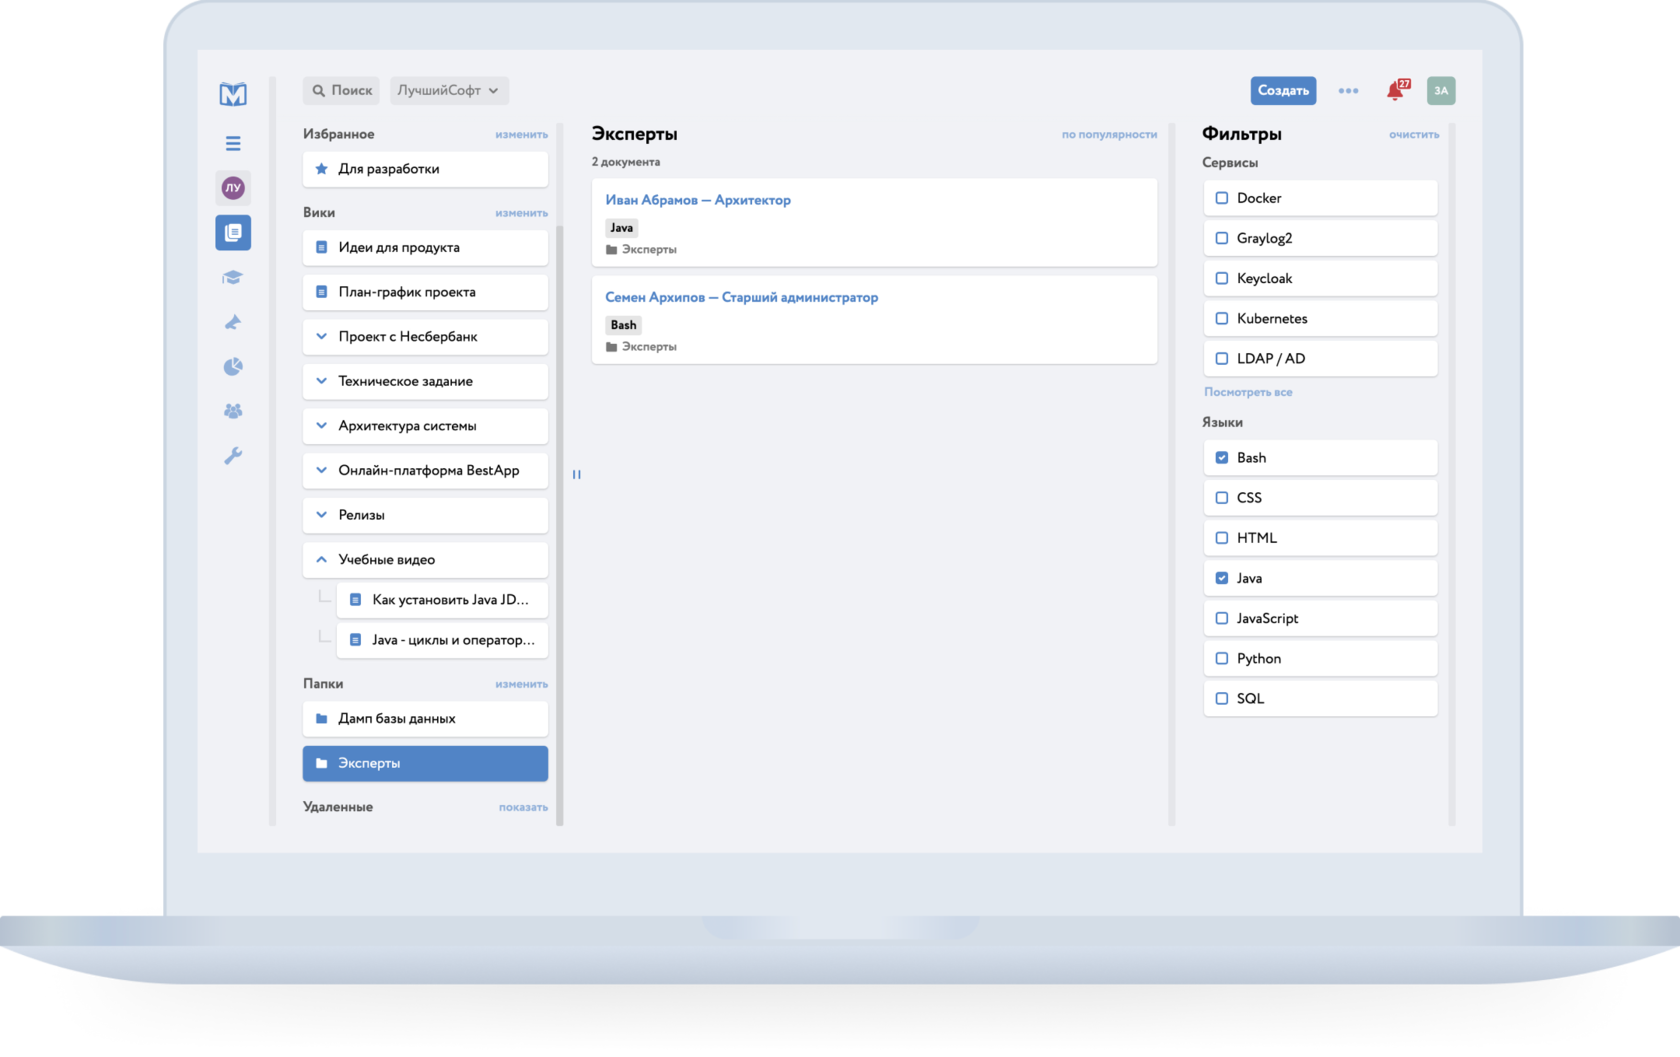1680x1057 pixels.
Task: Expand the Релизы wiki section
Action: pyautogui.click(x=321, y=514)
